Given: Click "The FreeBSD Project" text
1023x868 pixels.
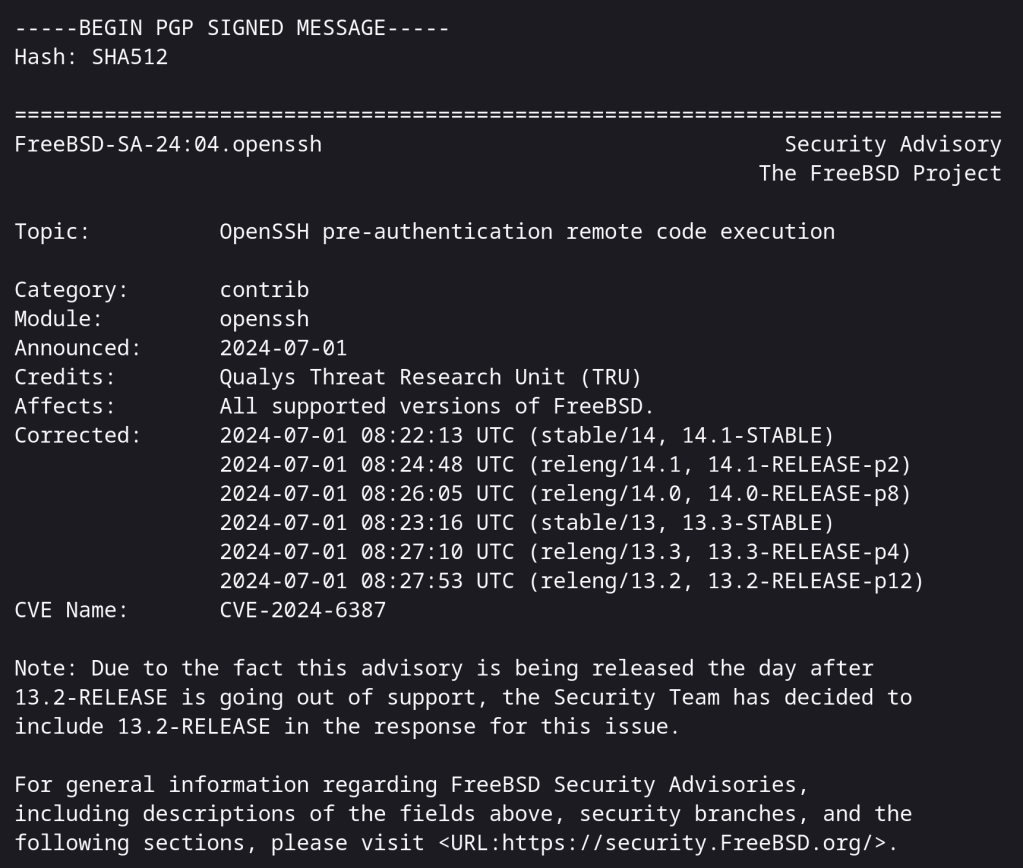Looking at the screenshot, I should (879, 173).
